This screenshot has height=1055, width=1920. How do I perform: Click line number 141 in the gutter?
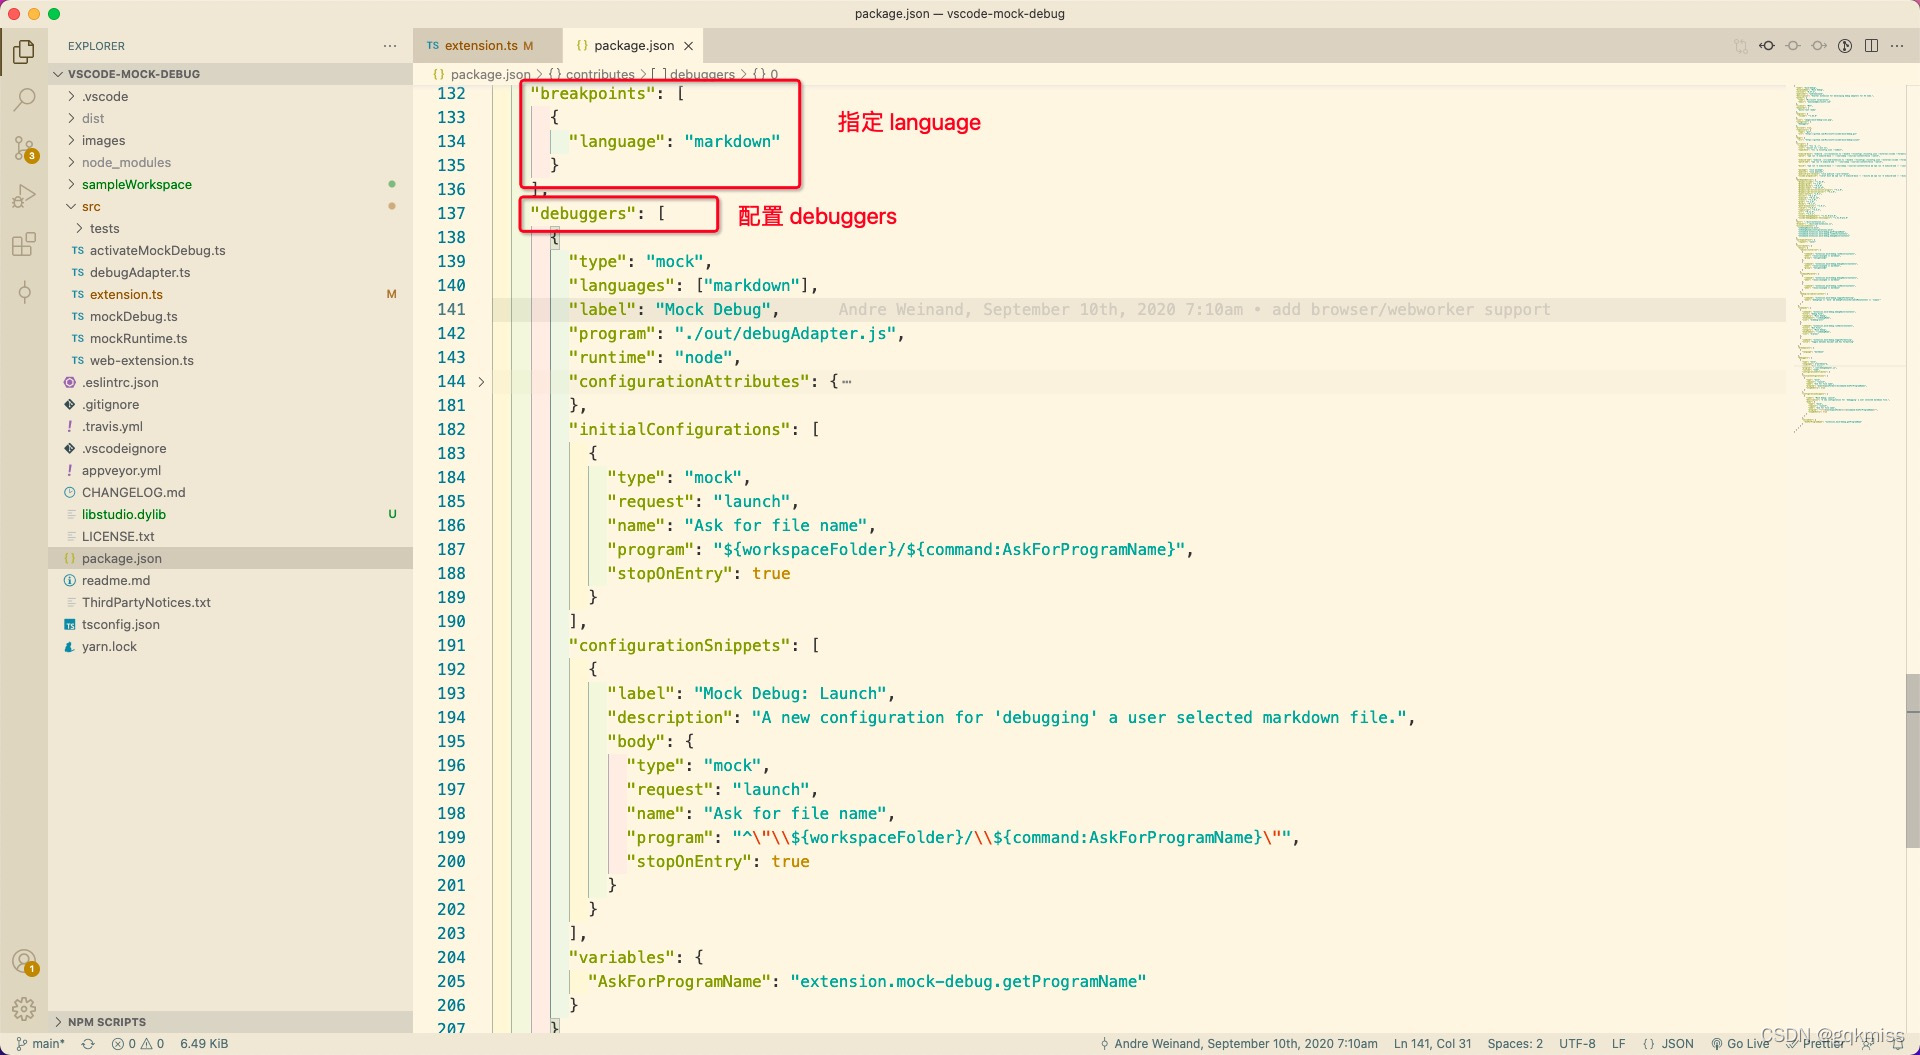[x=451, y=310]
